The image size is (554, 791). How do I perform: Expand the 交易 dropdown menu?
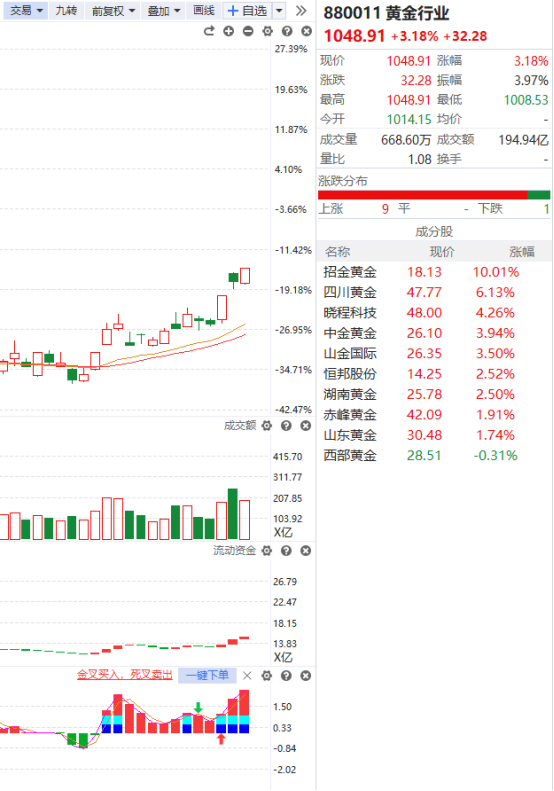pos(26,11)
